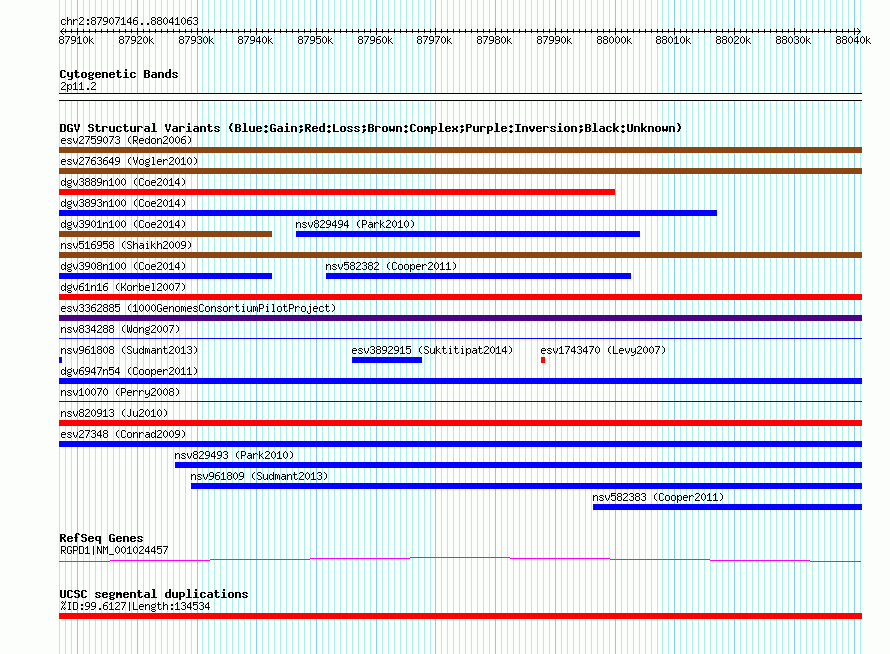890x654 pixels.
Task: Open the esv3892915 (Suktitipat2014) variant label
Action: (x=432, y=350)
